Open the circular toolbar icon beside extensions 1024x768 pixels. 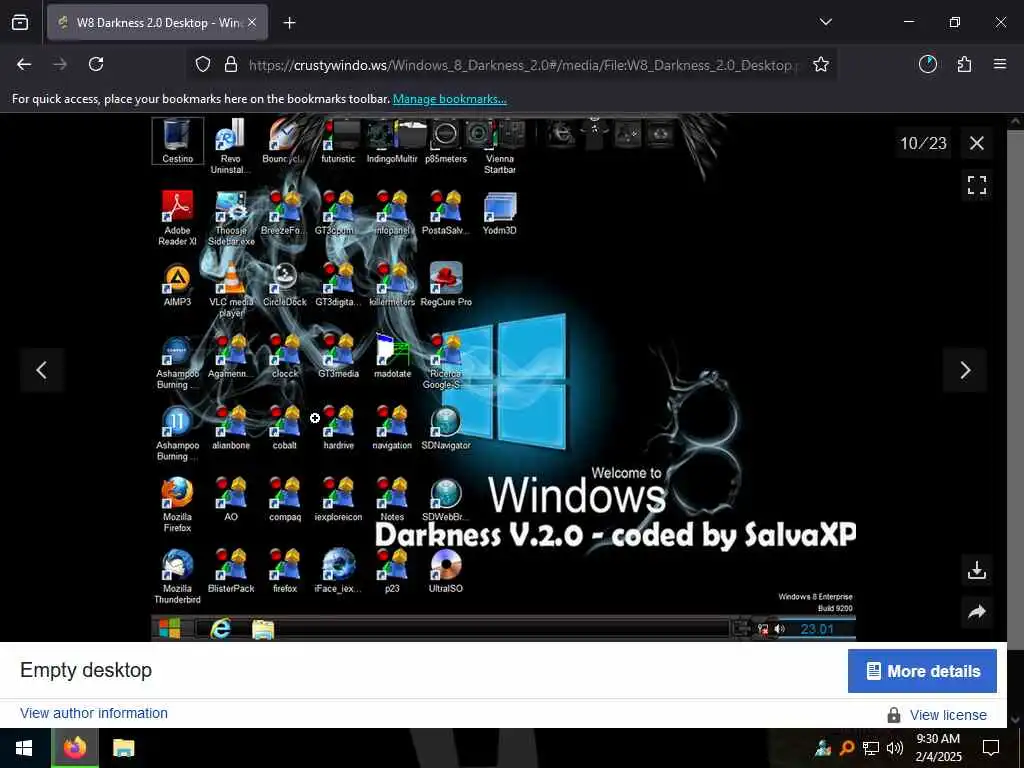click(927, 64)
